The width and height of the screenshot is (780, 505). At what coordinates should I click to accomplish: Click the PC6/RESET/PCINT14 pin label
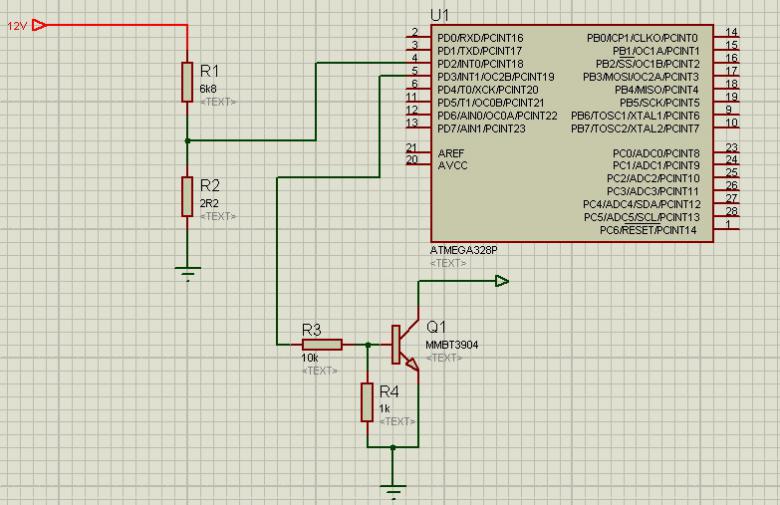click(648, 230)
